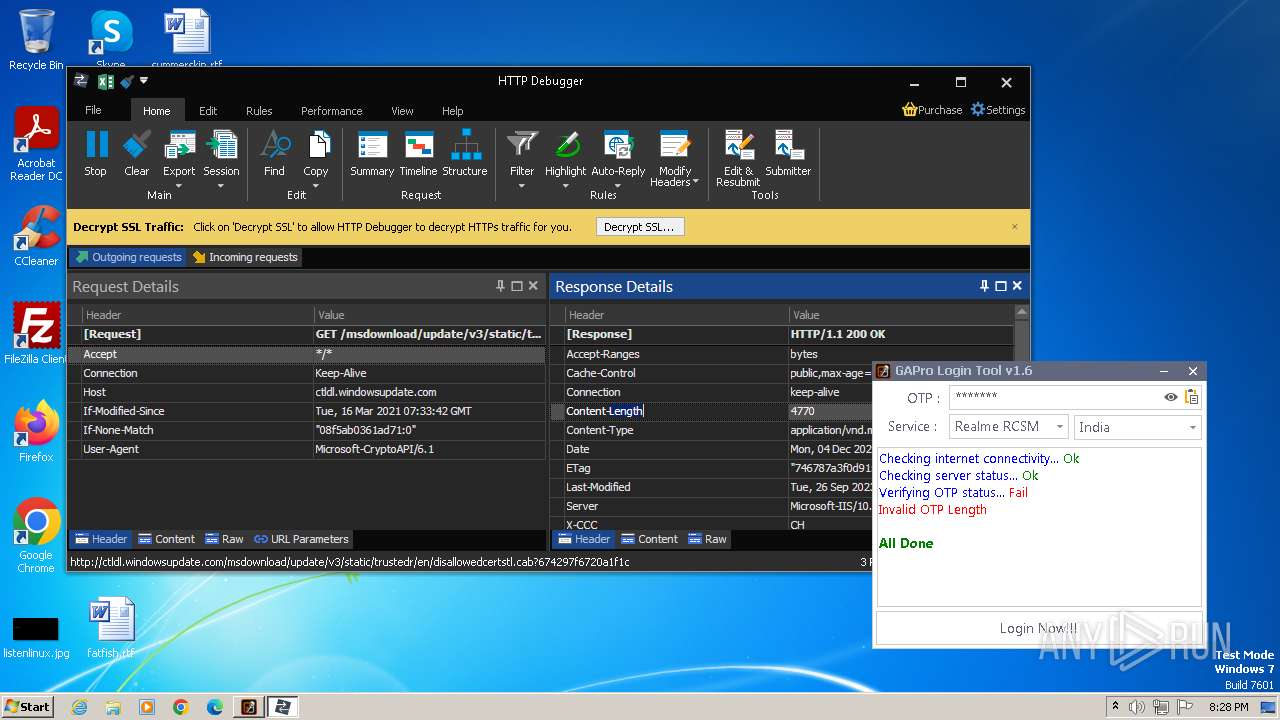Click the Decrypt SSL... button
This screenshot has height=720, width=1280.
click(x=640, y=227)
